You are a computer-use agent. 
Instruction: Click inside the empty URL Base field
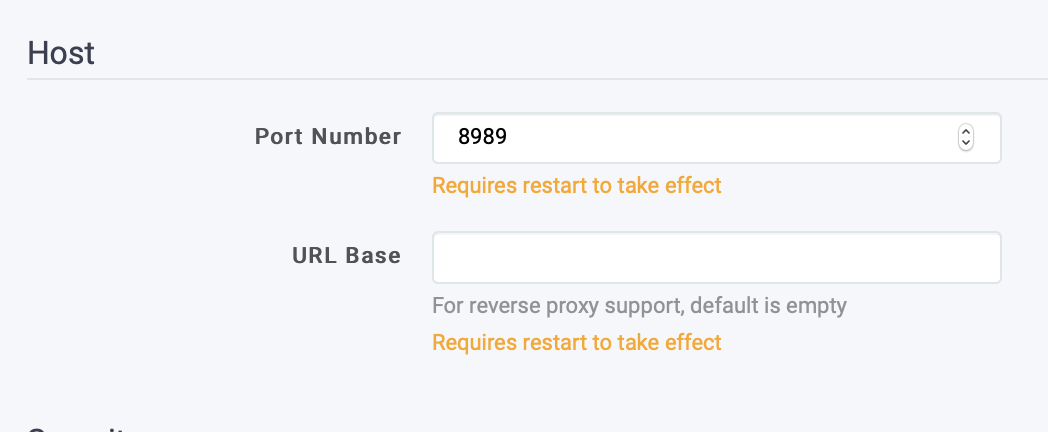(x=716, y=258)
